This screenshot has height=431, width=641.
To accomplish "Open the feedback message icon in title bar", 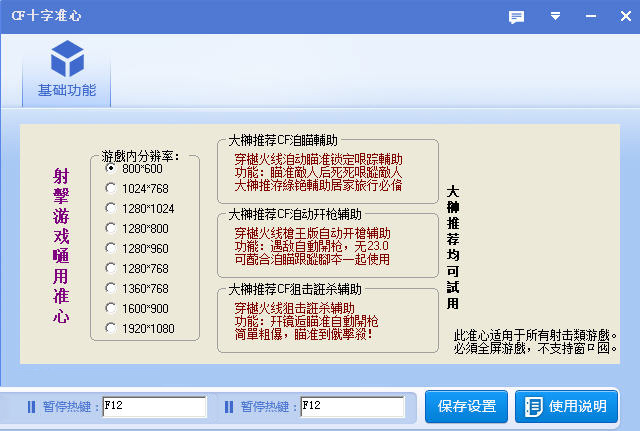I will 516,17.
